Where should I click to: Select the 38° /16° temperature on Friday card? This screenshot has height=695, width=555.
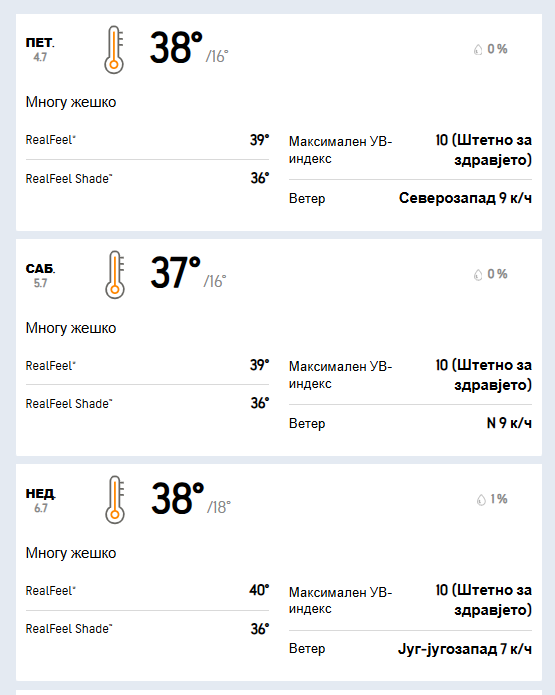(x=189, y=48)
